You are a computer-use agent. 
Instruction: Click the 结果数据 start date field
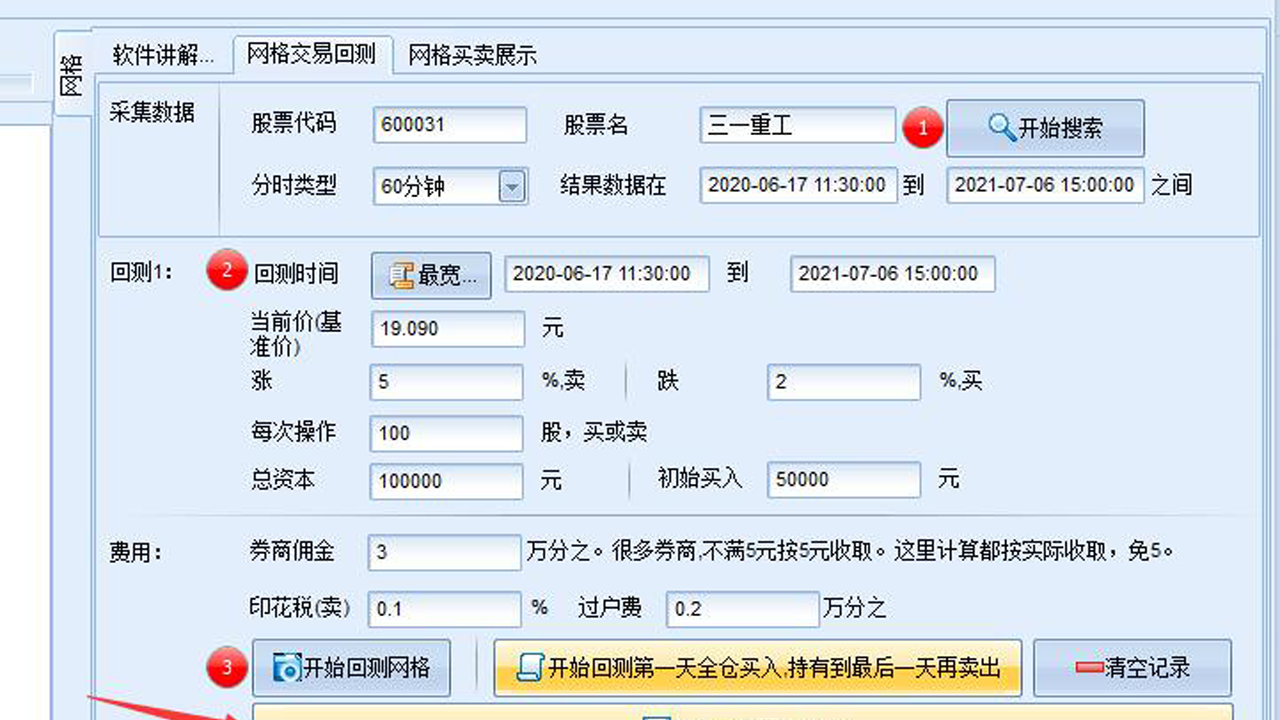coord(798,185)
